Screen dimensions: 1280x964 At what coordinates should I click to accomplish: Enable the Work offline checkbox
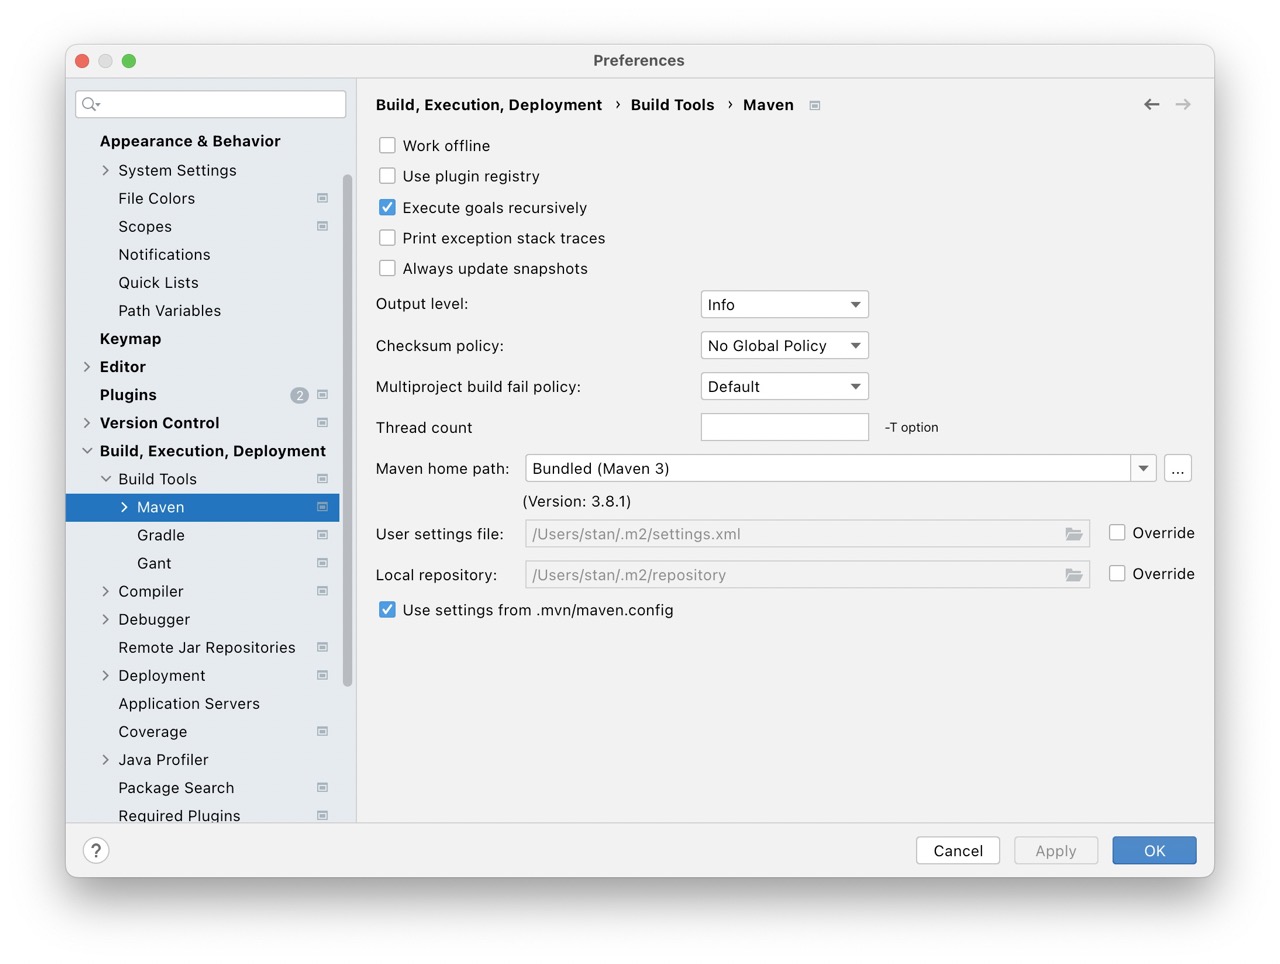[387, 145]
